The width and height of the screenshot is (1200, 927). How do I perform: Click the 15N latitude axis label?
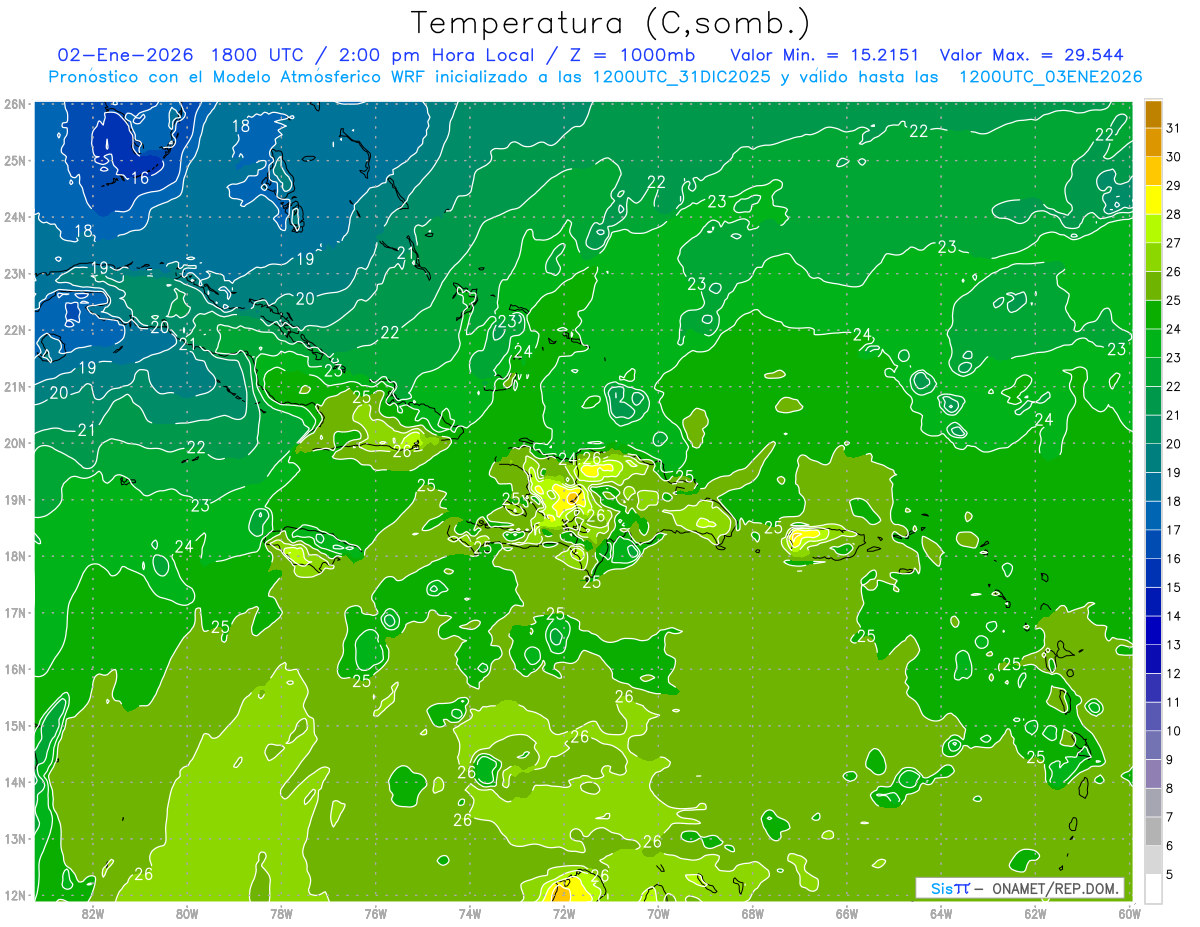click(x=15, y=726)
